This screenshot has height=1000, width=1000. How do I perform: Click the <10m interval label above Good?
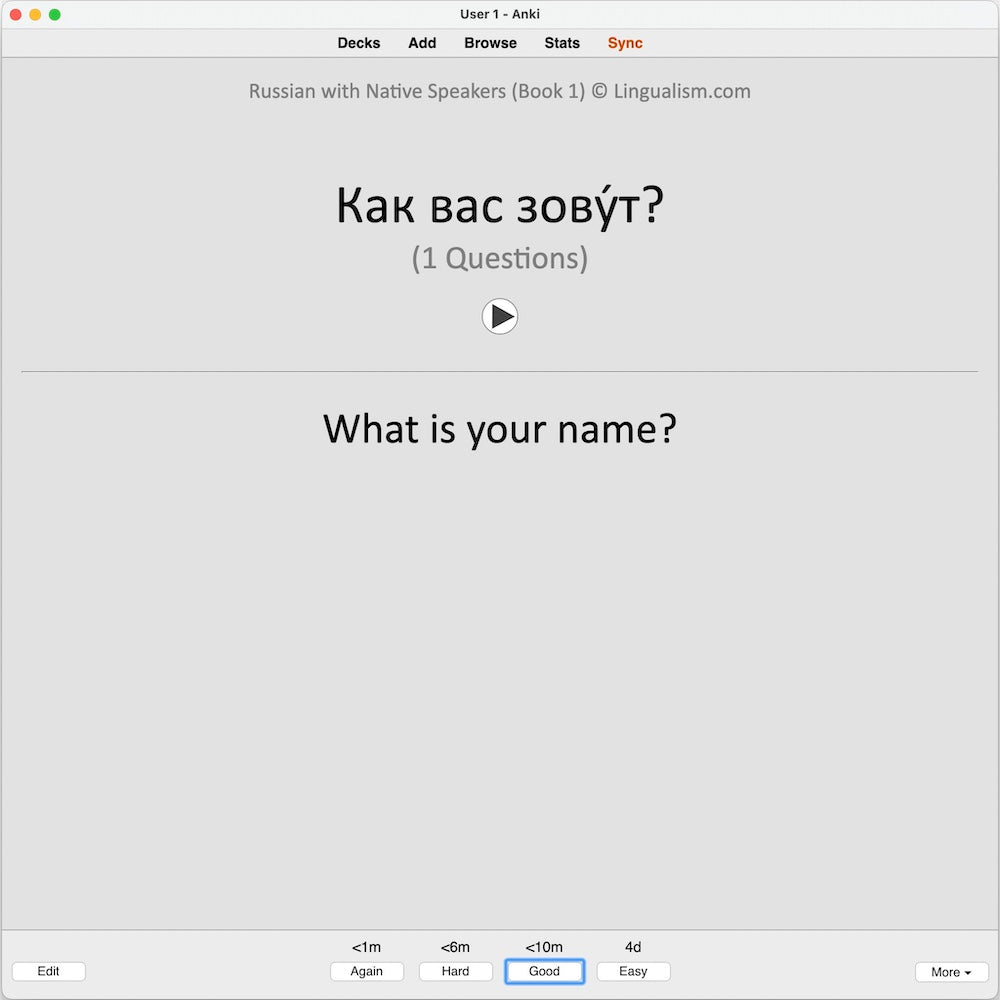(x=544, y=946)
